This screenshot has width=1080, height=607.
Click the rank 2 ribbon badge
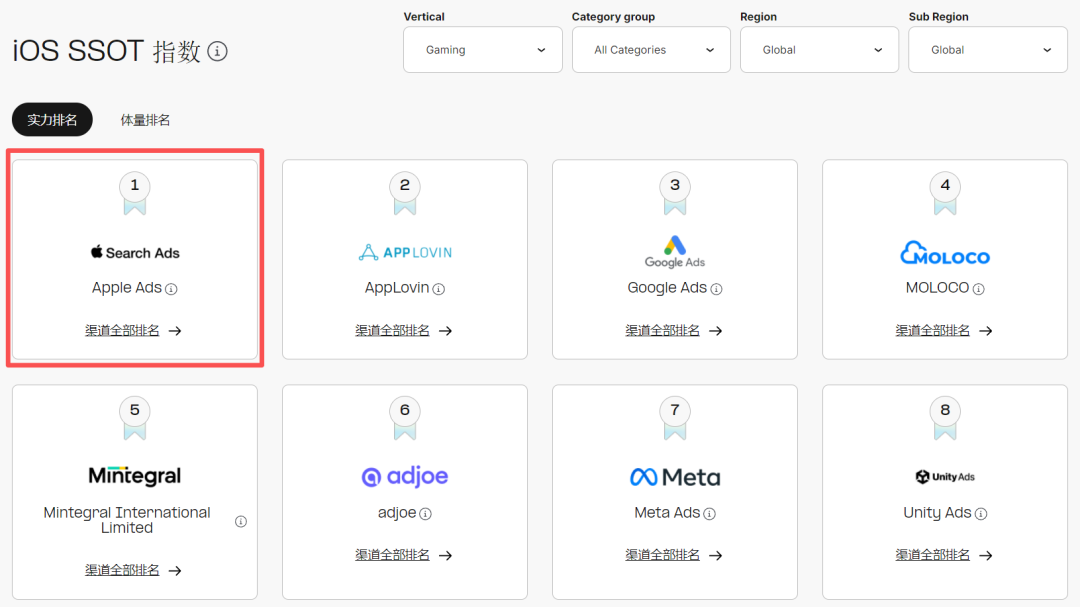pos(405,194)
